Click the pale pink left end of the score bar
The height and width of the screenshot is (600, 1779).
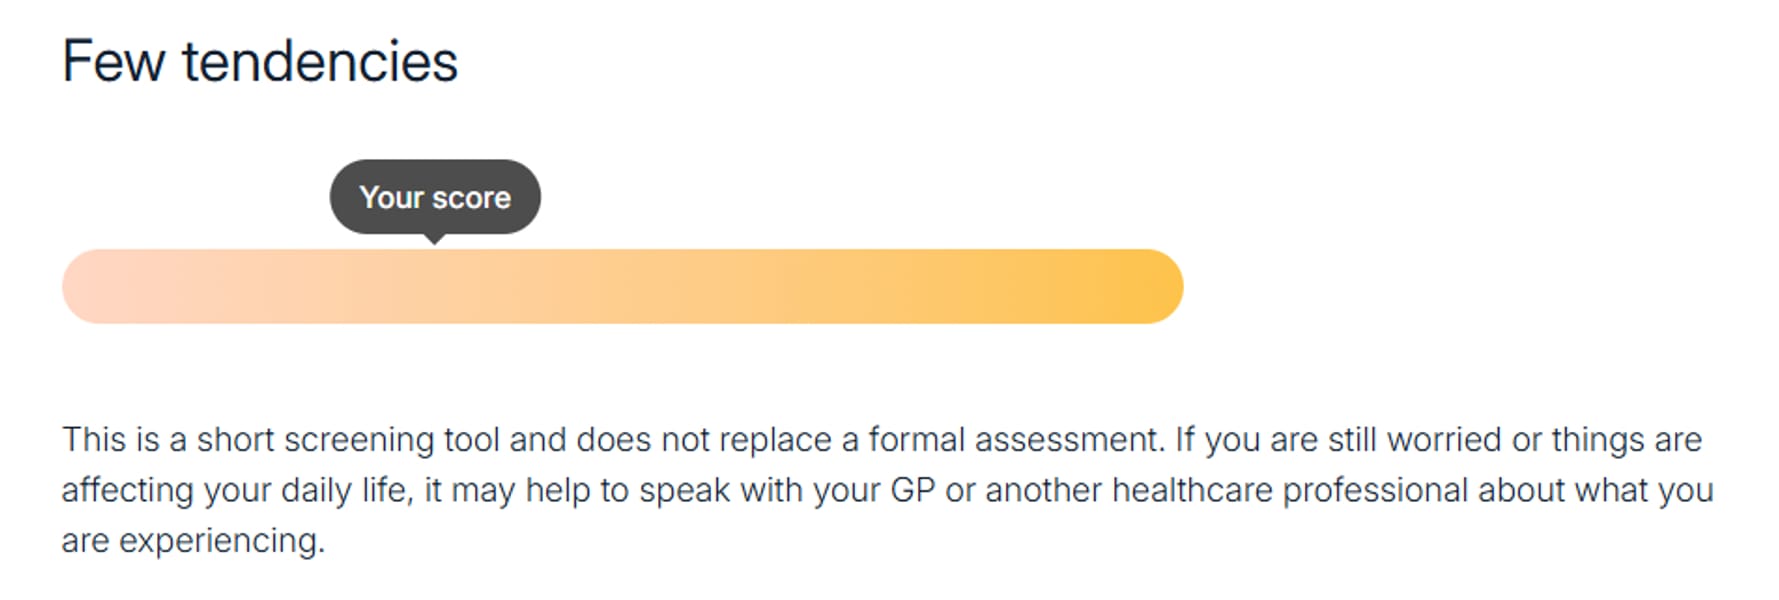coord(95,287)
